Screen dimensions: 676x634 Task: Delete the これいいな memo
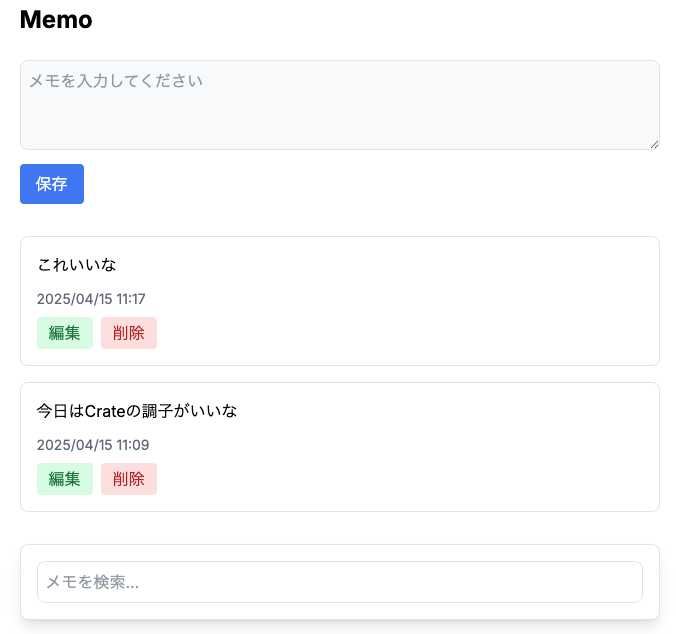(x=129, y=333)
